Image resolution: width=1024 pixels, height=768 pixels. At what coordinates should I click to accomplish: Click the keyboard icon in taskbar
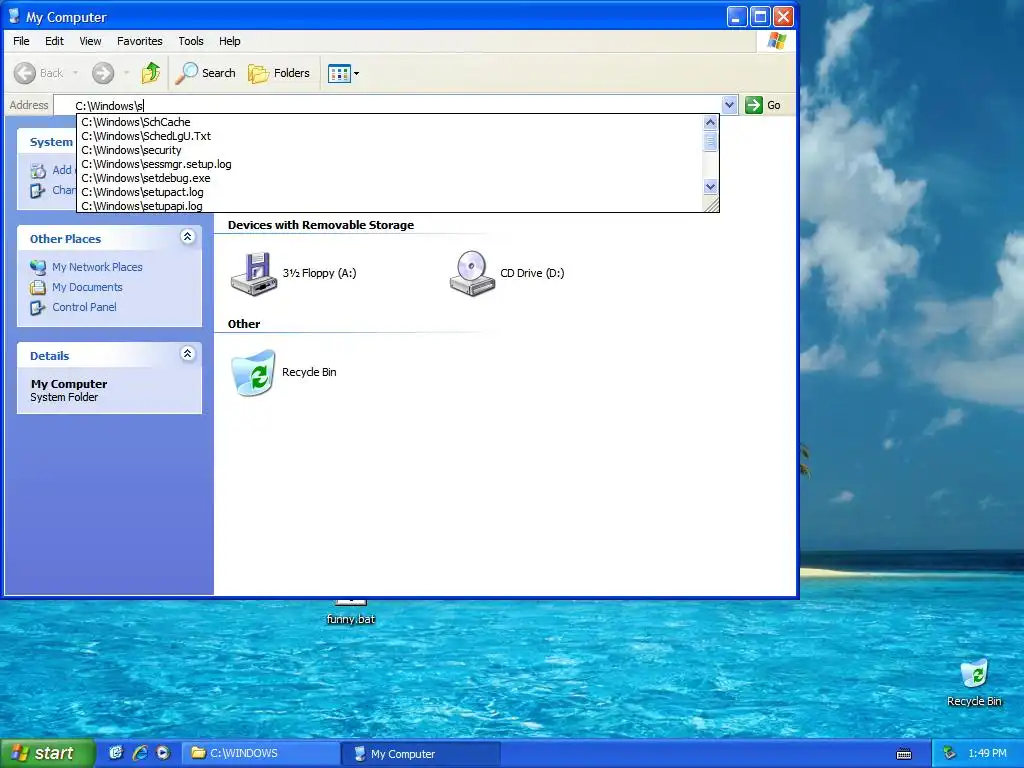pos(904,754)
